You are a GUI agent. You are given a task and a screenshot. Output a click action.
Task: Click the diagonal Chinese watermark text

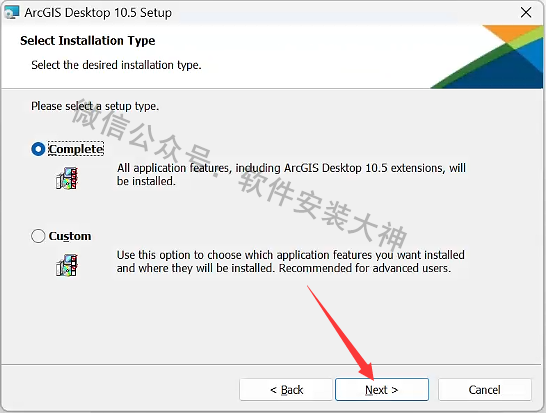pos(239,175)
